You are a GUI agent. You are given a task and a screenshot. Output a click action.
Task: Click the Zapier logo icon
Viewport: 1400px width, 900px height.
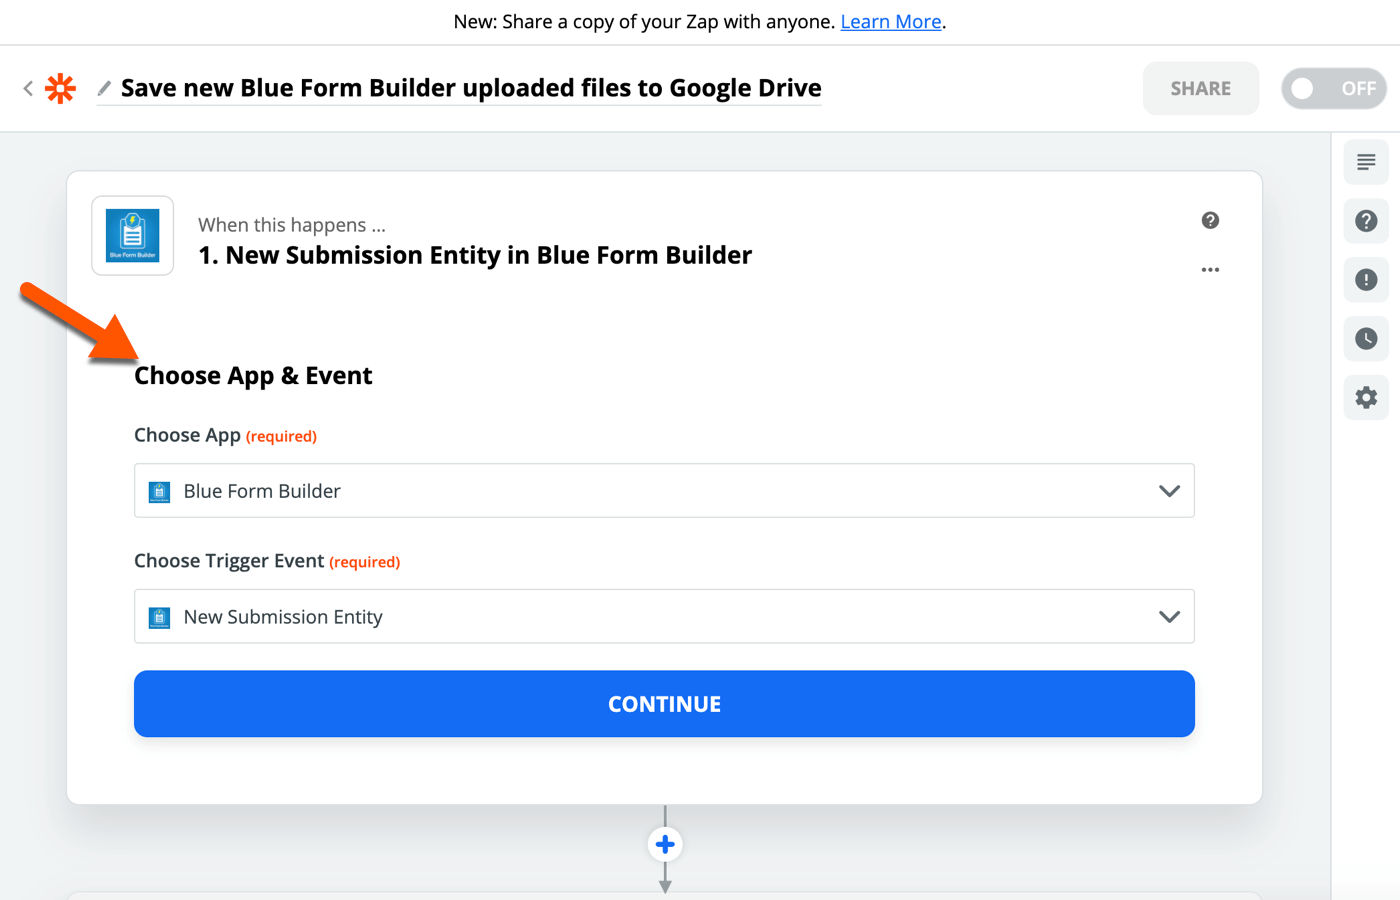point(60,88)
